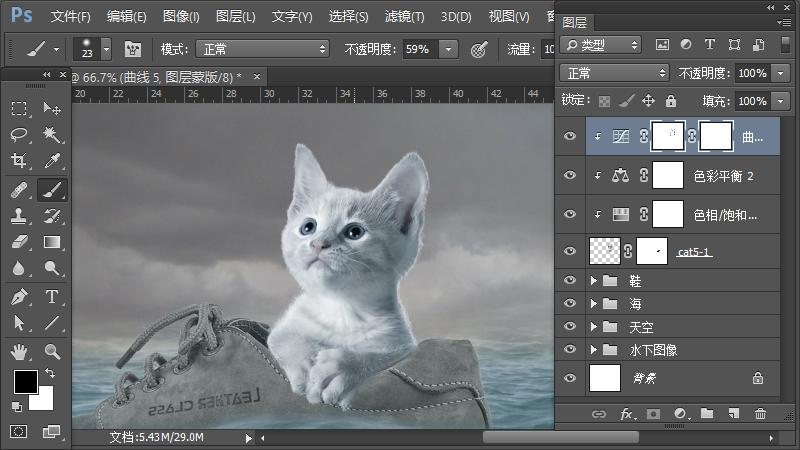Select the Dodge tool

pos(52,268)
